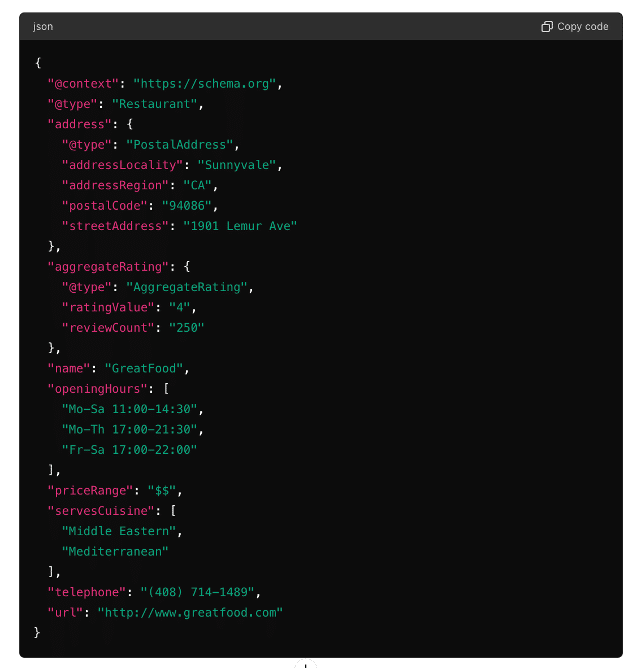Click the "Middle Eastern" cuisine entry
Viewport: 642px width, 668px height.
(119, 531)
